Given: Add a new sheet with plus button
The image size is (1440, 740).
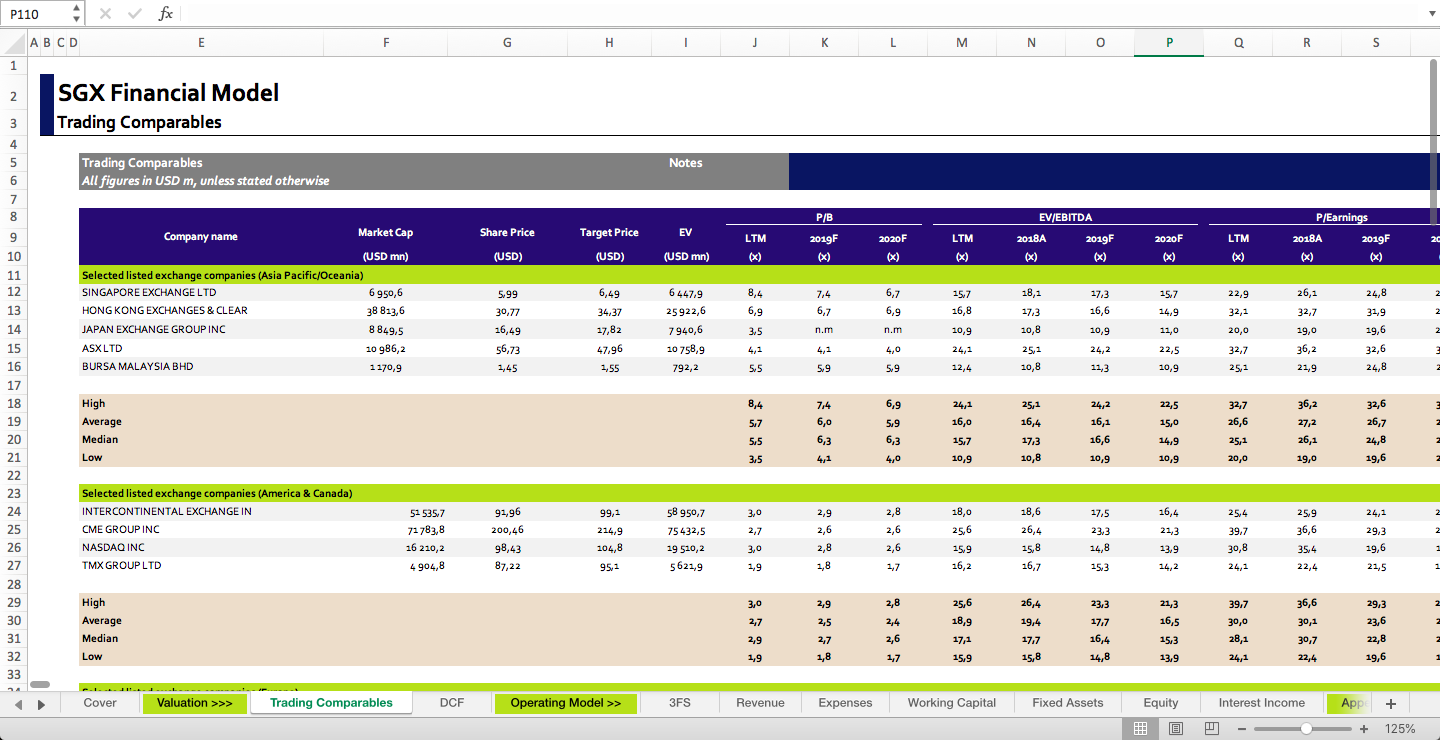Looking at the screenshot, I should point(1390,704).
